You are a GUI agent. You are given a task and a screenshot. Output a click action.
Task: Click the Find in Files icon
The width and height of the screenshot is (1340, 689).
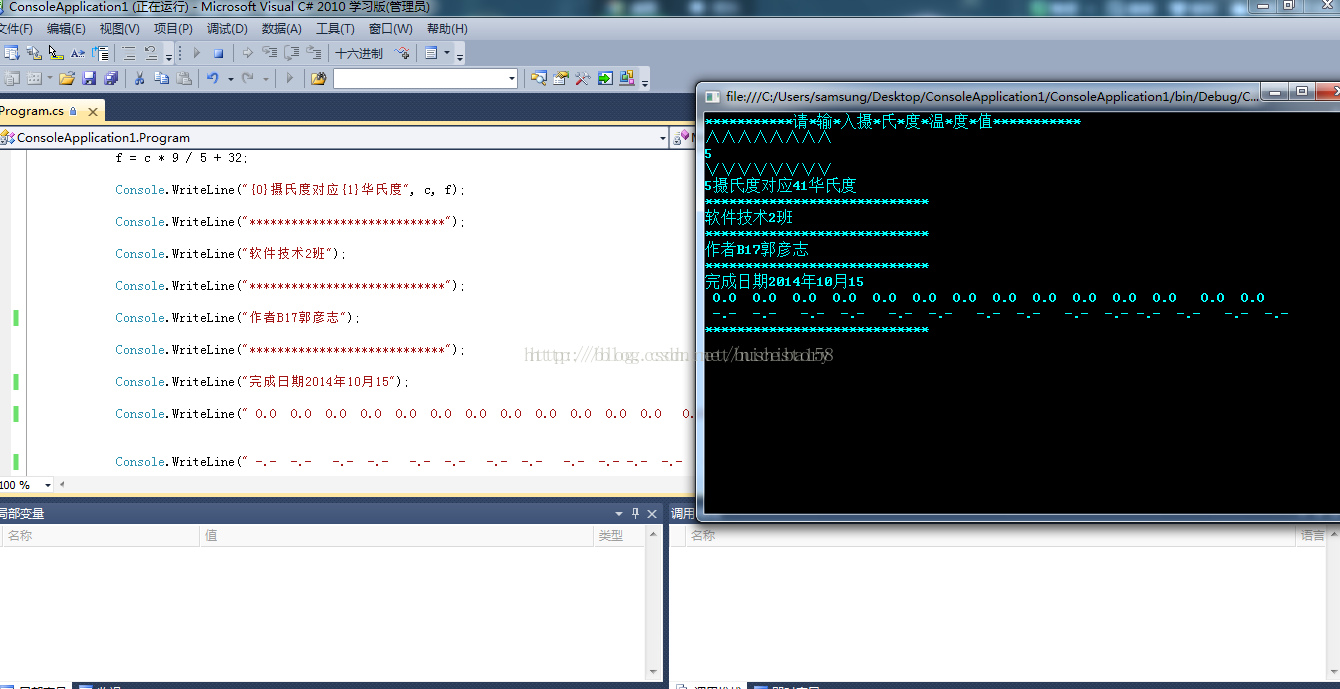pos(318,78)
